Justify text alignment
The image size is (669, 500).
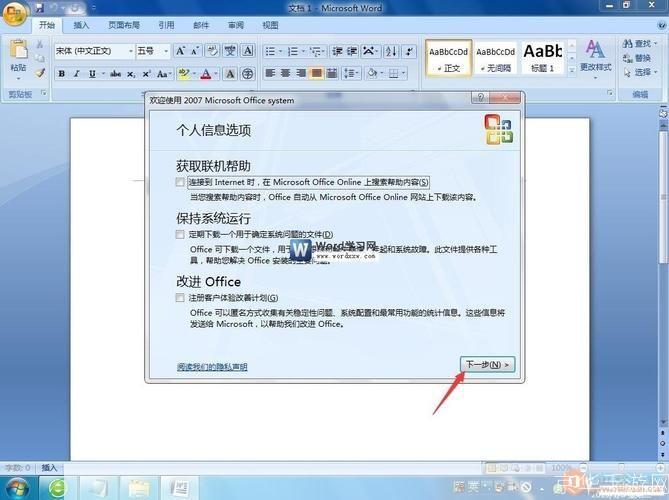[x=316, y=73]
